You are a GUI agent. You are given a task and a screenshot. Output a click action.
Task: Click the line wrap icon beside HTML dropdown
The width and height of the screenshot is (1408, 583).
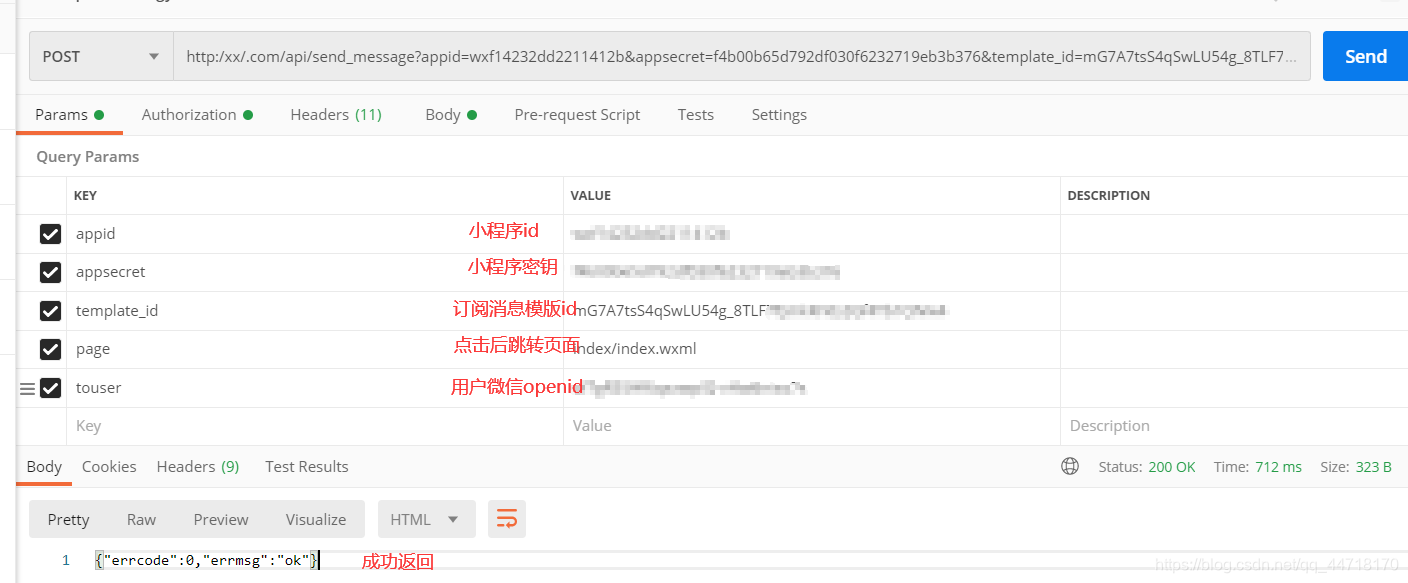(507, 518)
